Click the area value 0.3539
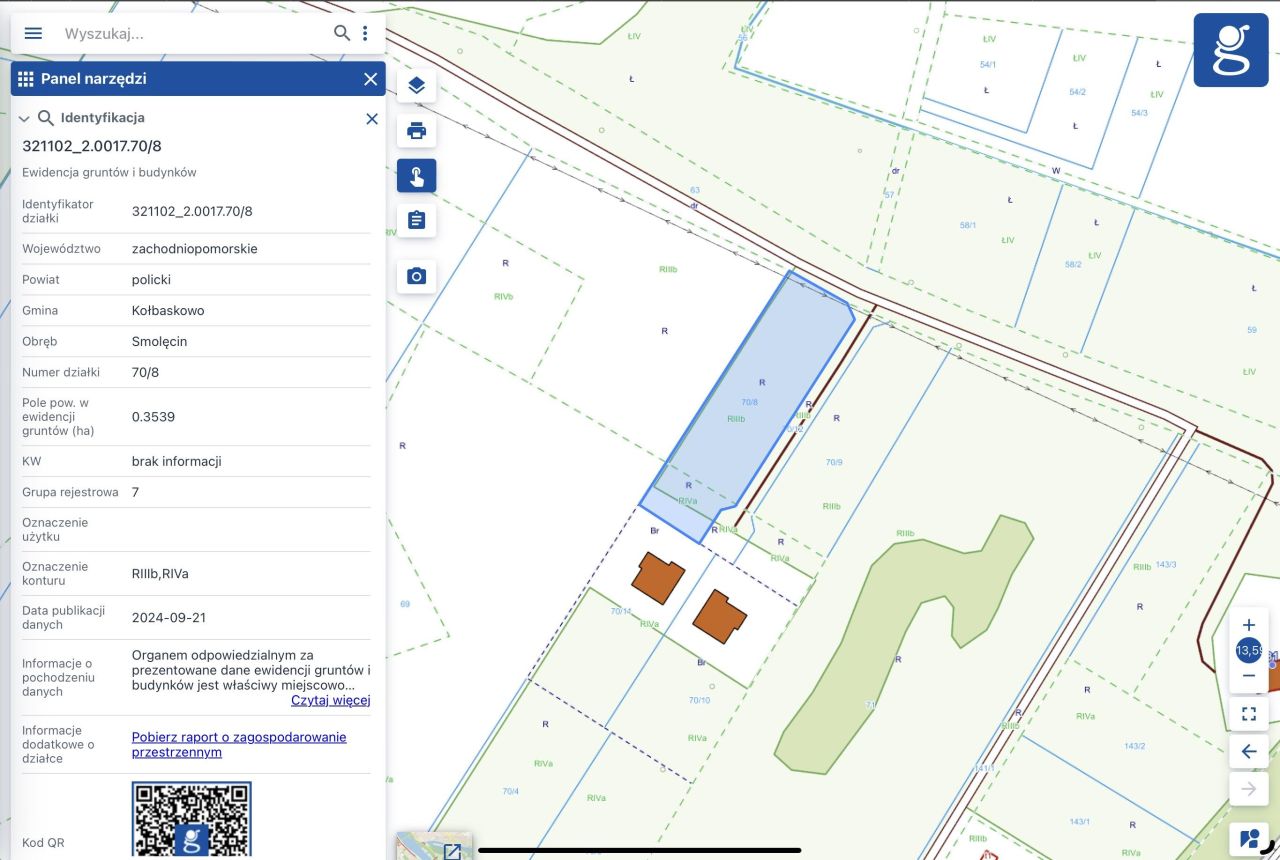This screenshot has height=860, width=1280. 153,417
